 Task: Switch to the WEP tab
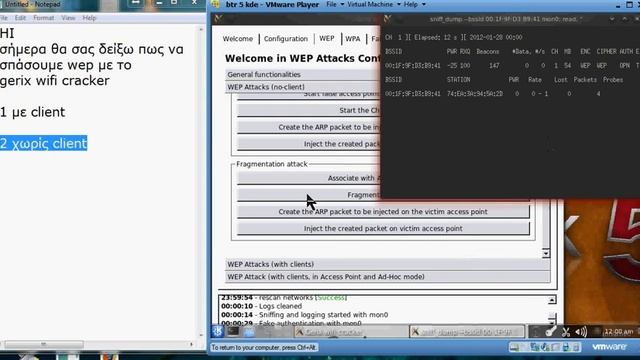(327, 38)
